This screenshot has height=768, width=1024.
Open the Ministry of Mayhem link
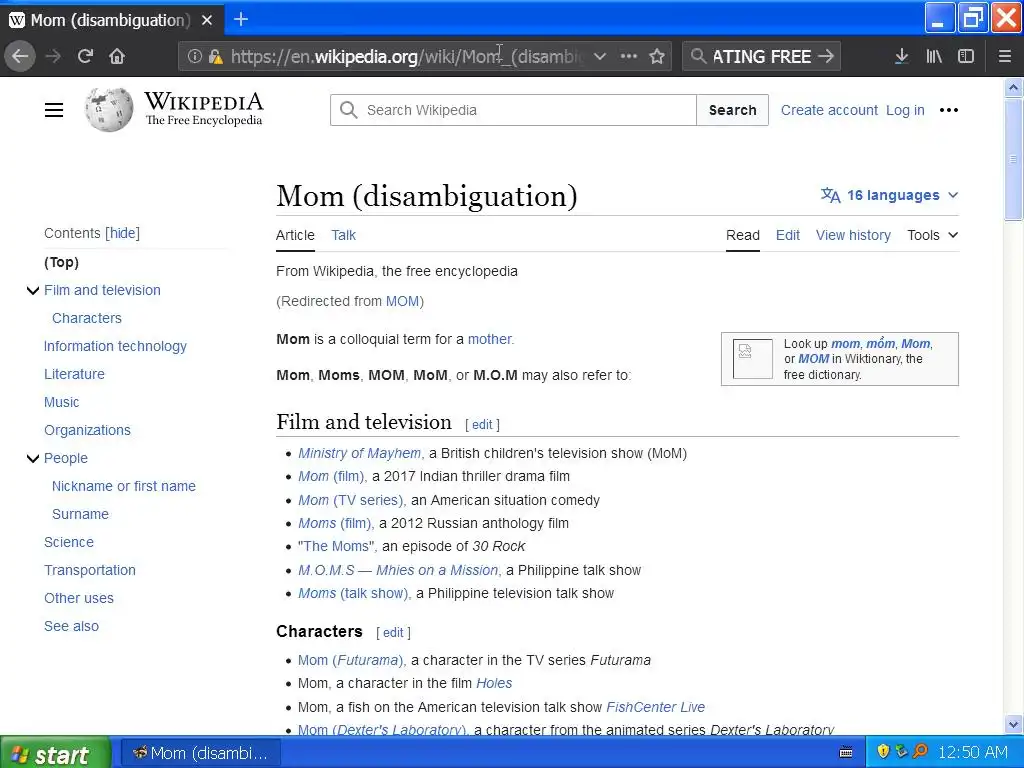[360, 453]
